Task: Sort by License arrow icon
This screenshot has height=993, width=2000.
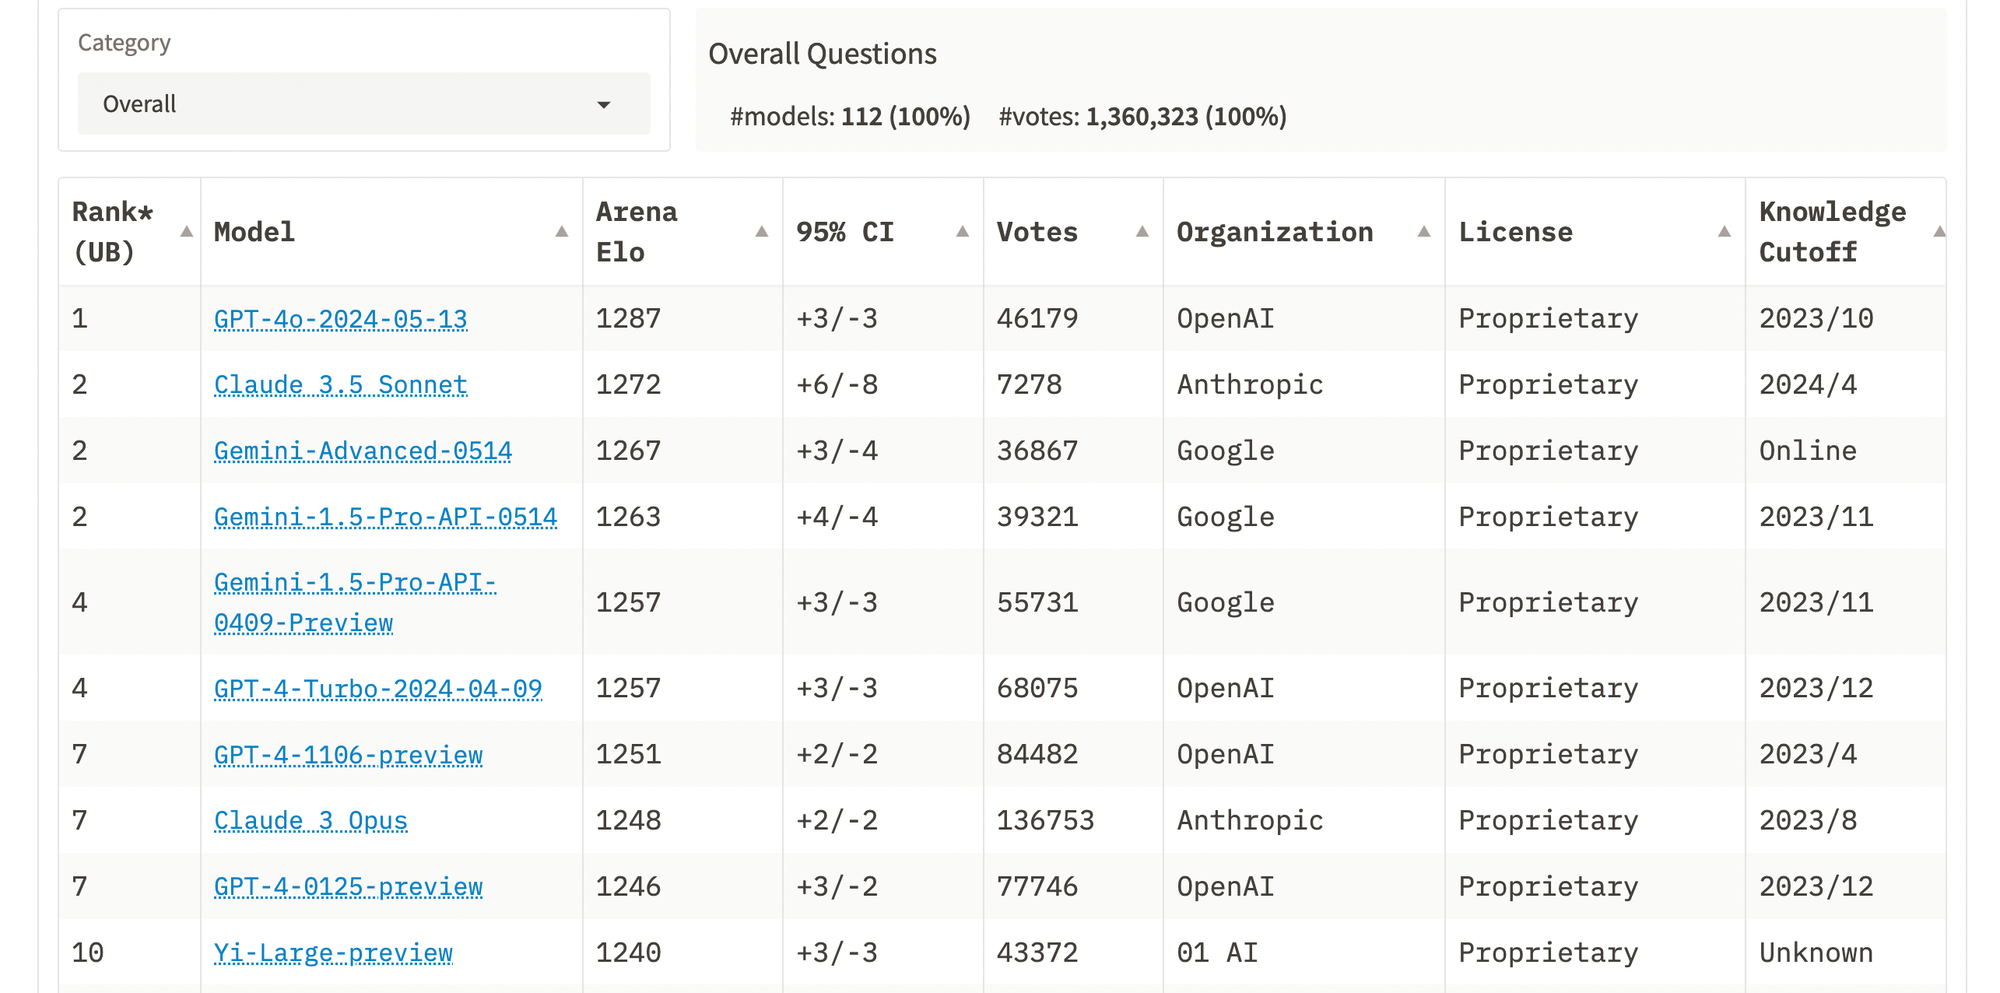Action: click(1724, 232)
